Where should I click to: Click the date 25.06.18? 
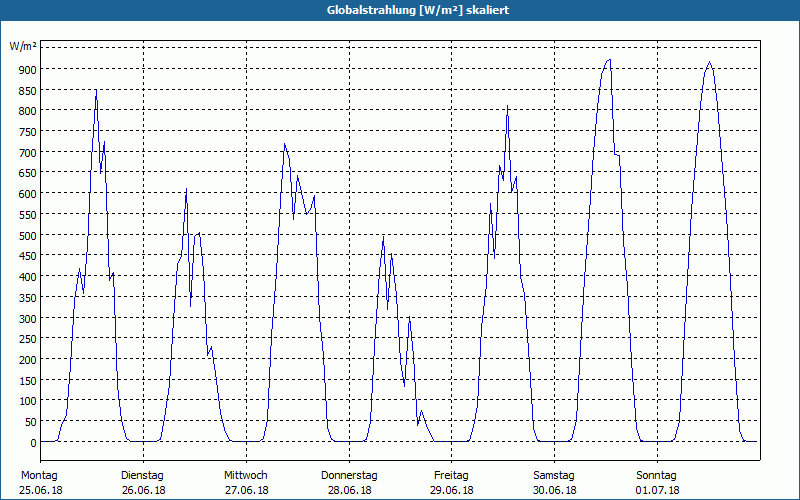click(41, 490)
